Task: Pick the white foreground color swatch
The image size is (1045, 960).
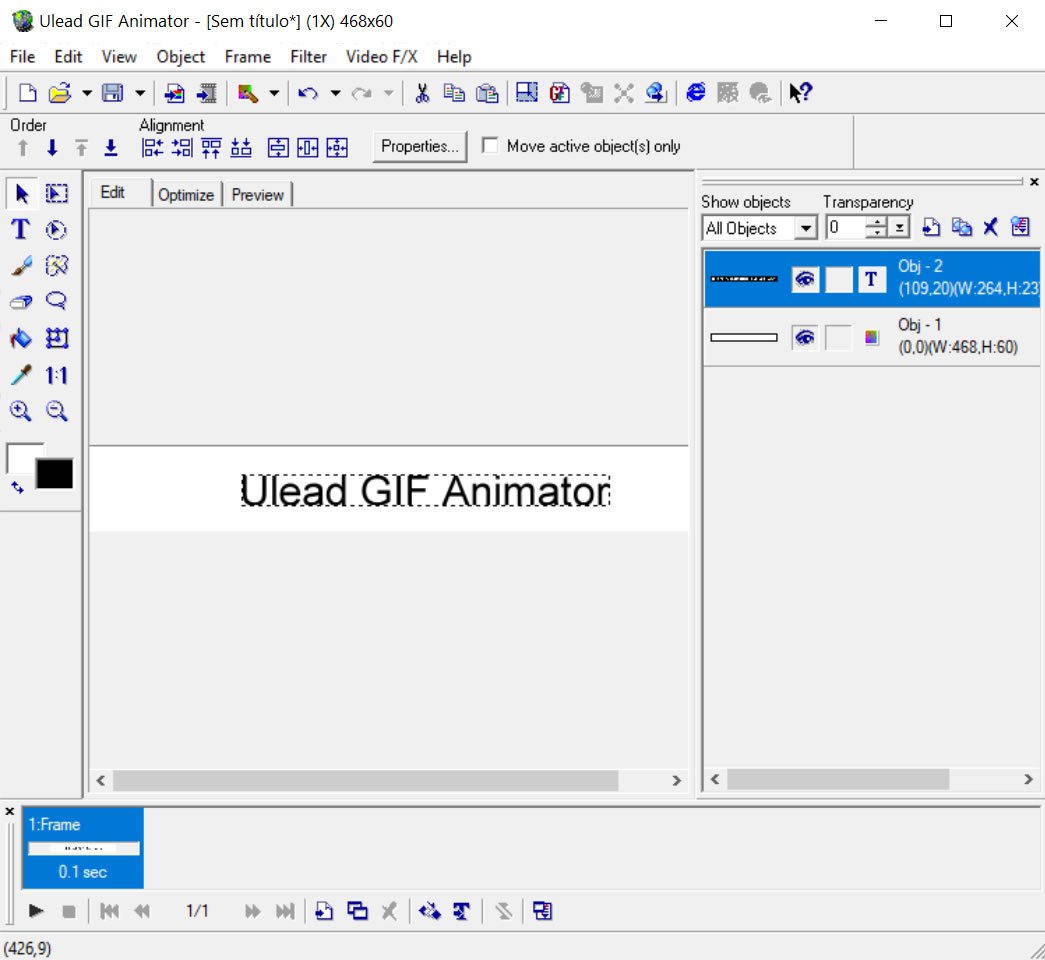Action: pyautogui.click(x=20, y=457)
